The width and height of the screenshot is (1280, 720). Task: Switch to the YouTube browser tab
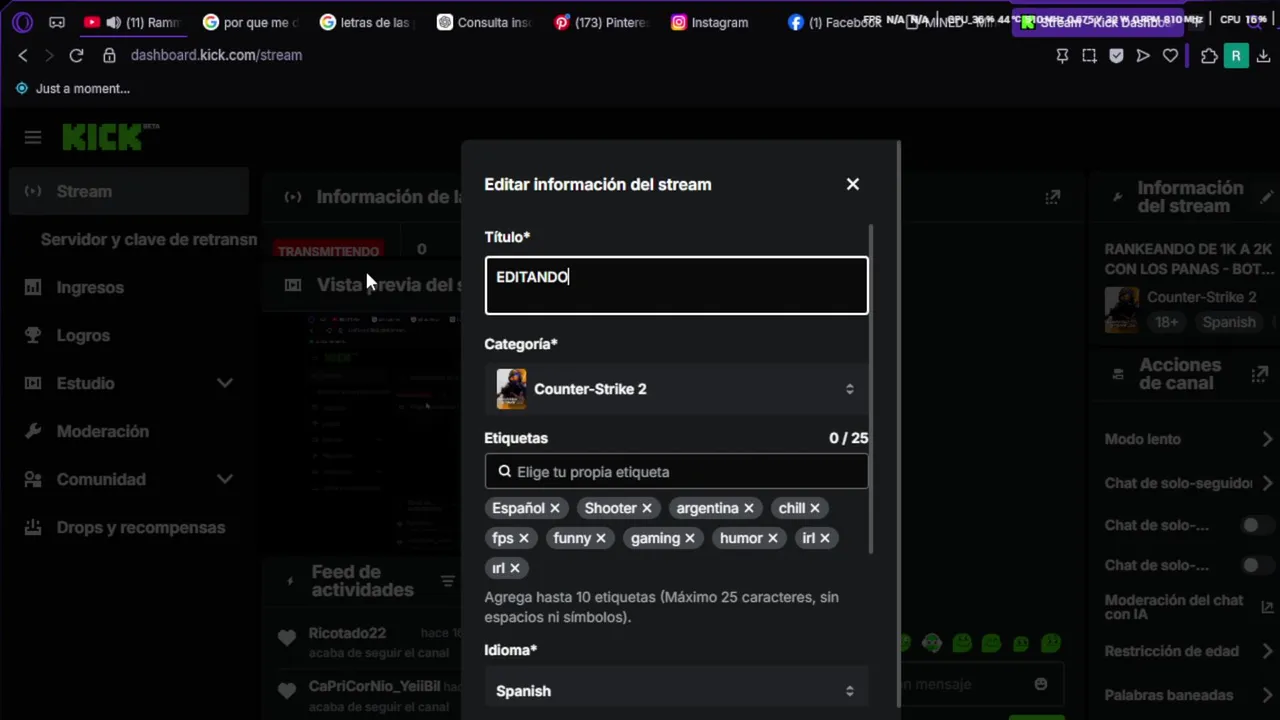pyautogui.click(x=132, y=22)
